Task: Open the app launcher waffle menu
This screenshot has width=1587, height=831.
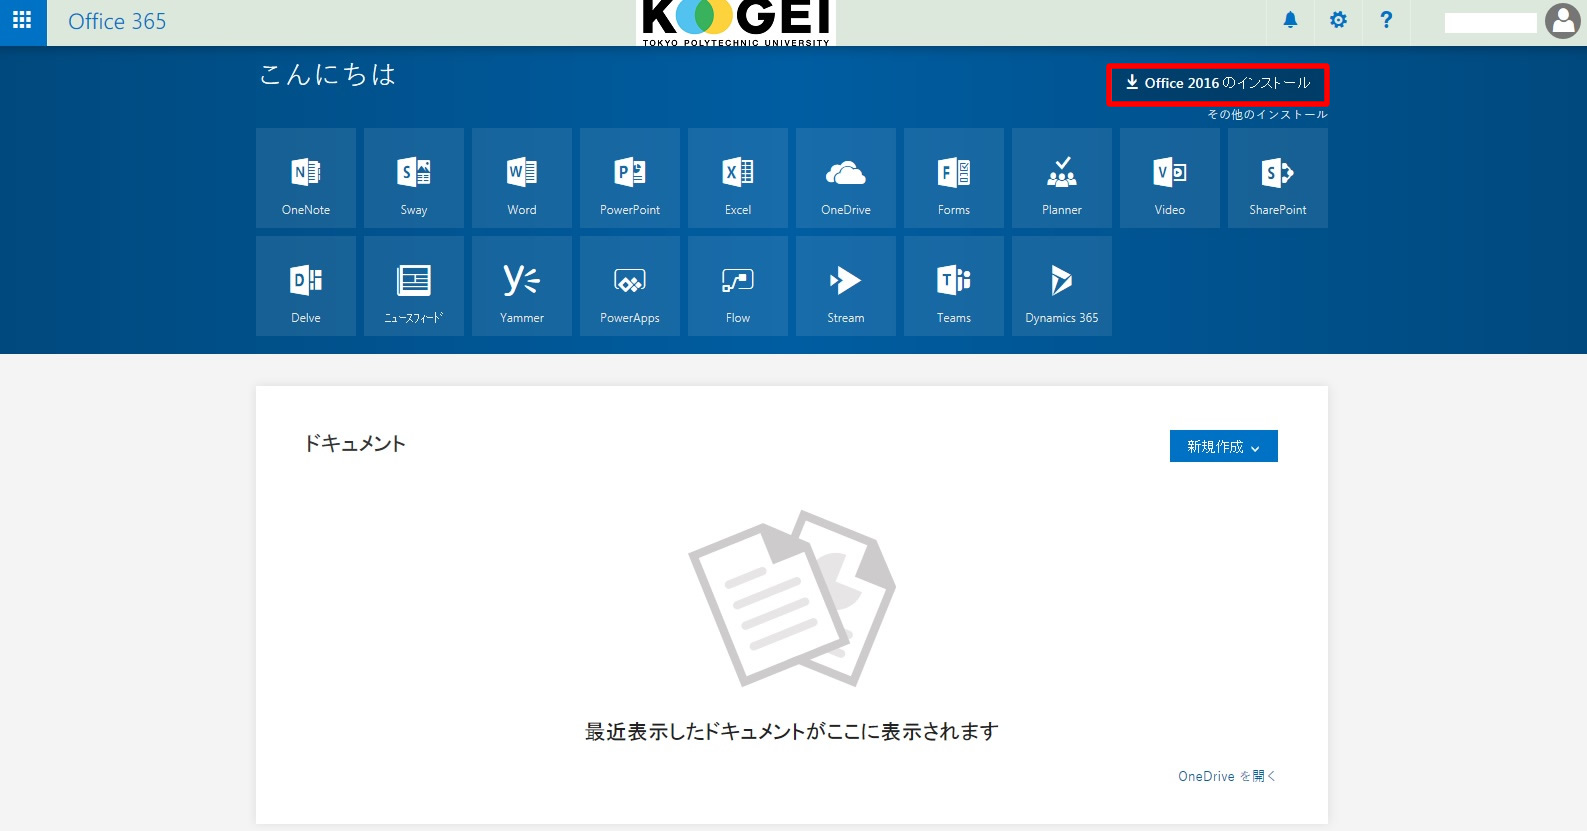Action: (22, 21)
